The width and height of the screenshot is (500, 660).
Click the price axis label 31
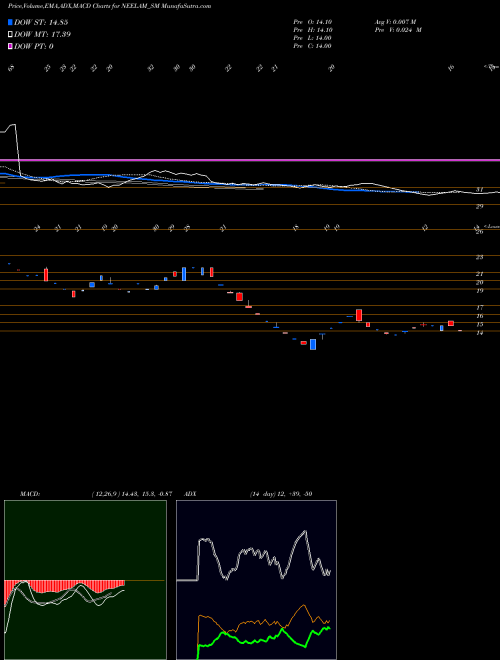tap(479, 190)
